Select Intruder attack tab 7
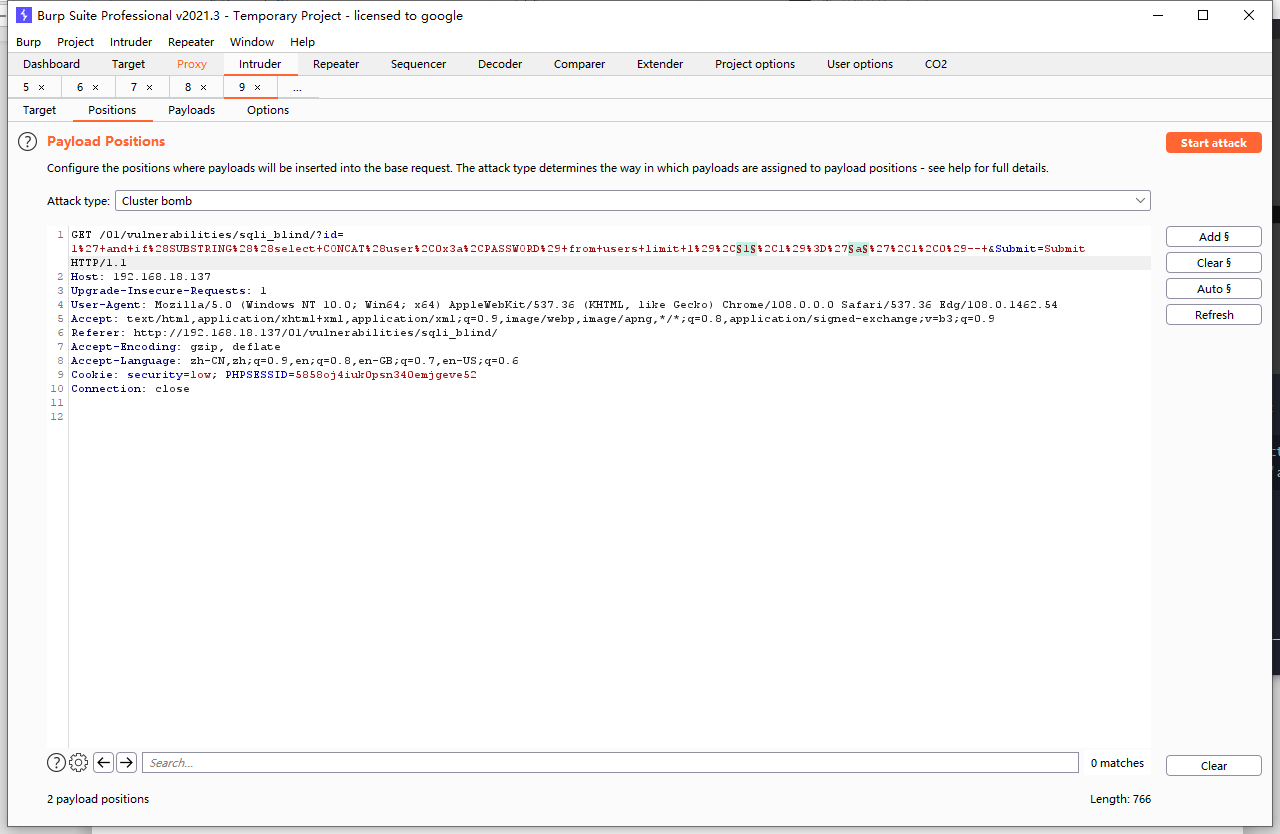 pyautogui.click(x=134, y=88)
